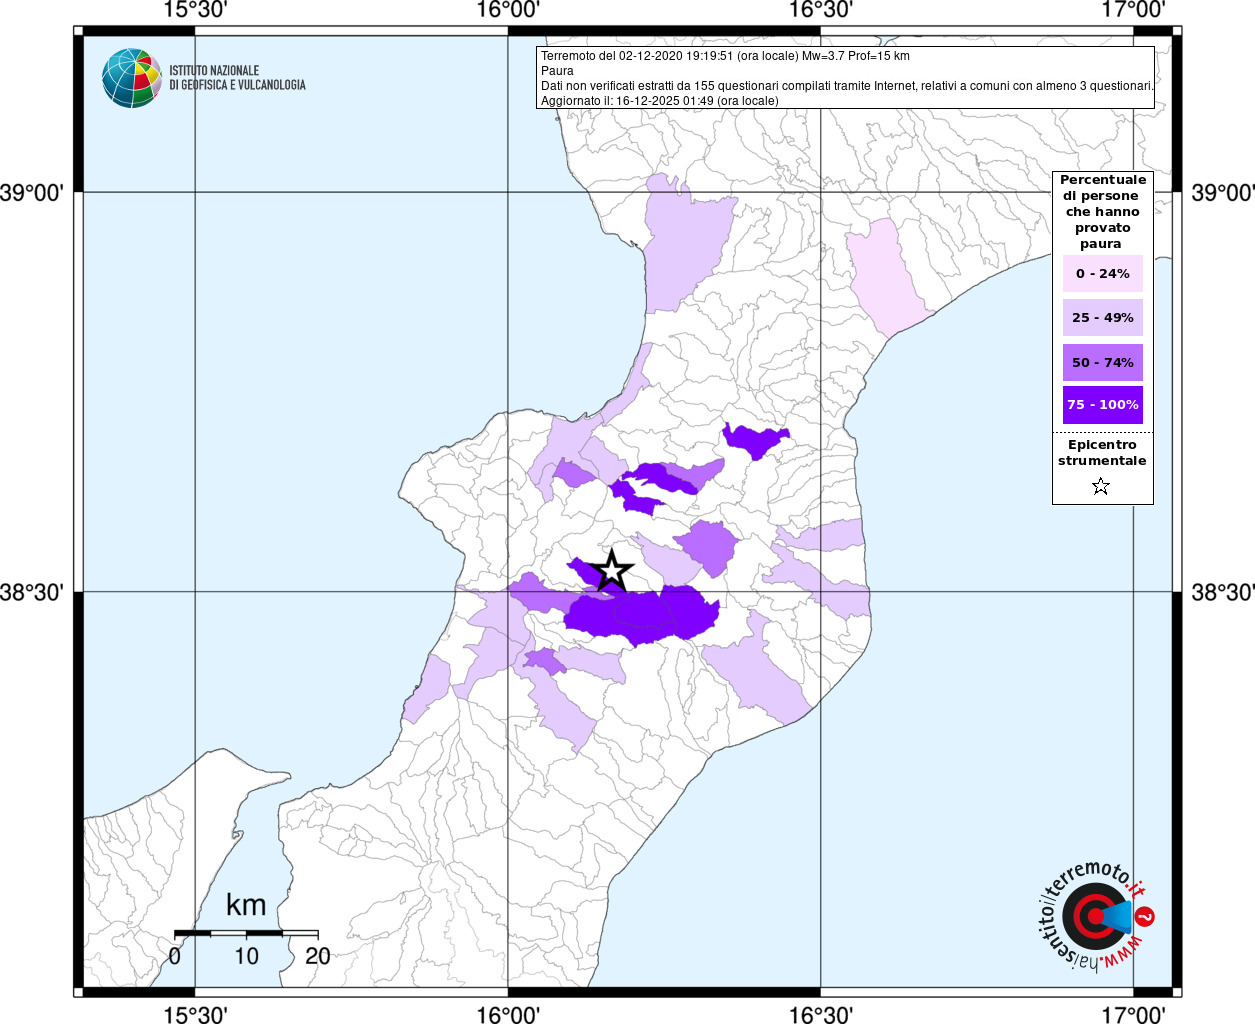This screenshot has width=1255, height=1024.
Task: Click the INGV globe logo
Action: coord(131,78)
